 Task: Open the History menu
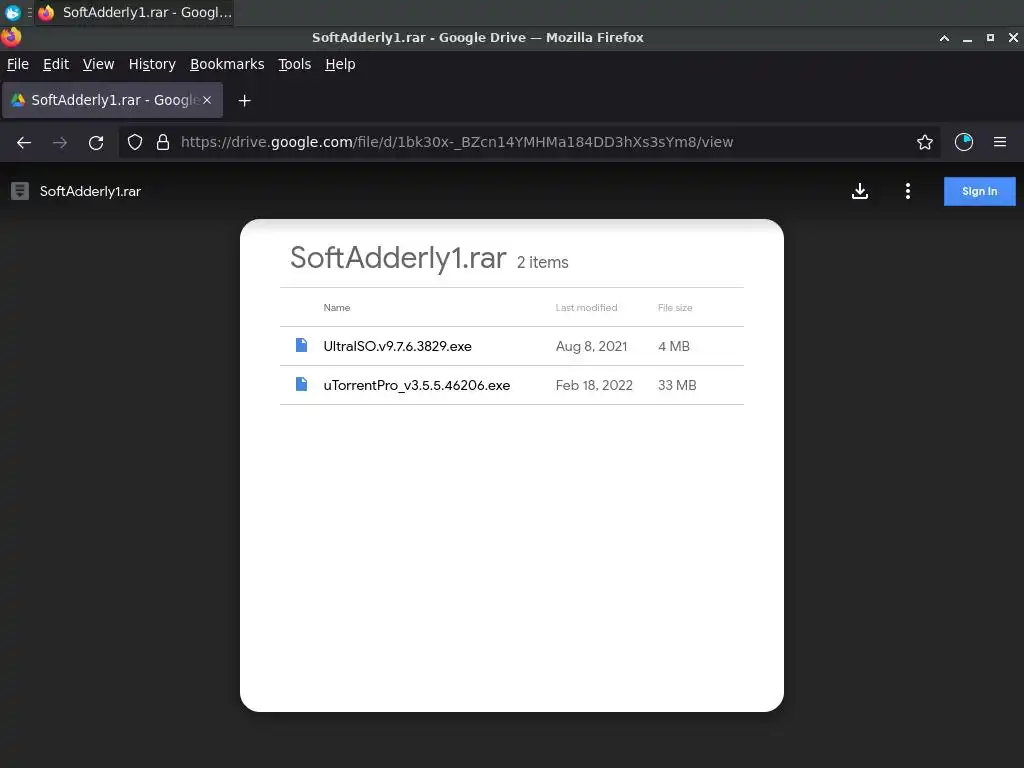[152, 64]
